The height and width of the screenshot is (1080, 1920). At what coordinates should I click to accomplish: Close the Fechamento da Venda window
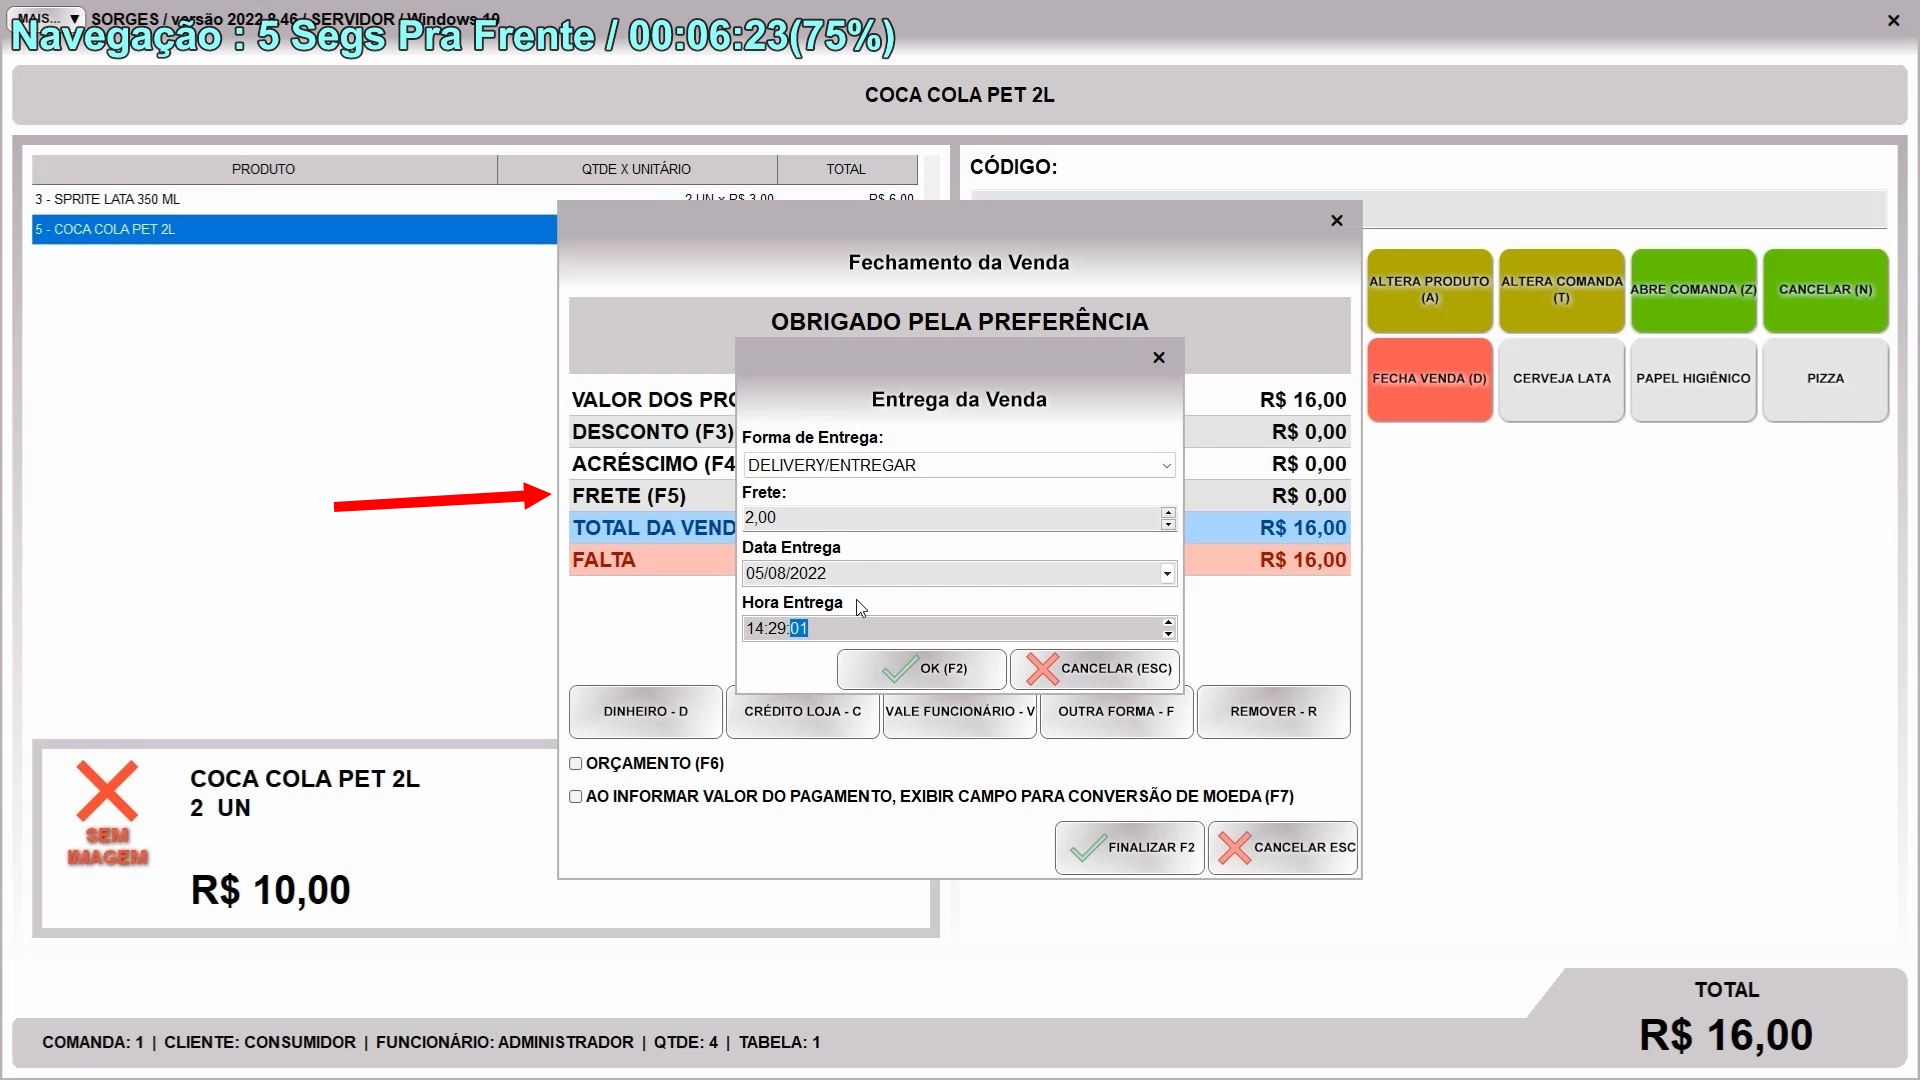tap(1337, 221)
